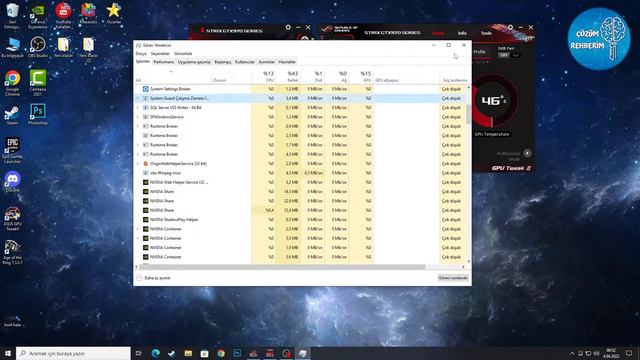The height and width of the screenshot is (360, 640).
Task: Open the yellow star Oyunlar desktop folder
Action: tap(113, 13)
